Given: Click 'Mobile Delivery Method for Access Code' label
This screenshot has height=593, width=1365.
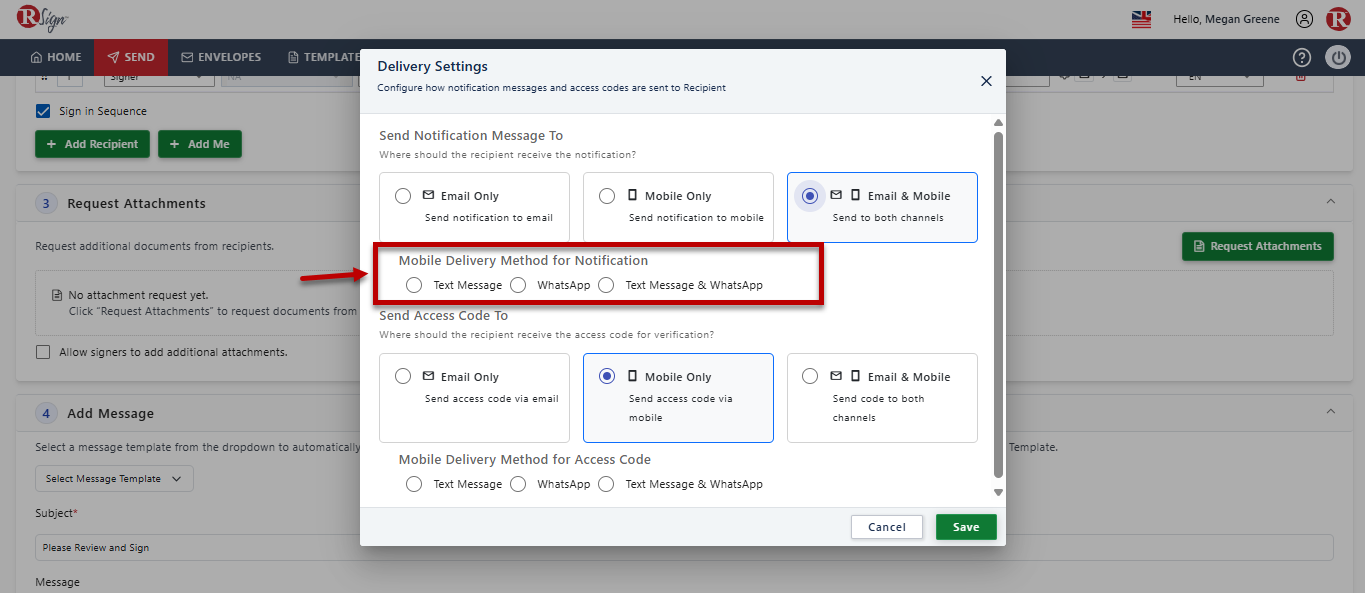Looking at the screenshot, I should point(525,460).
